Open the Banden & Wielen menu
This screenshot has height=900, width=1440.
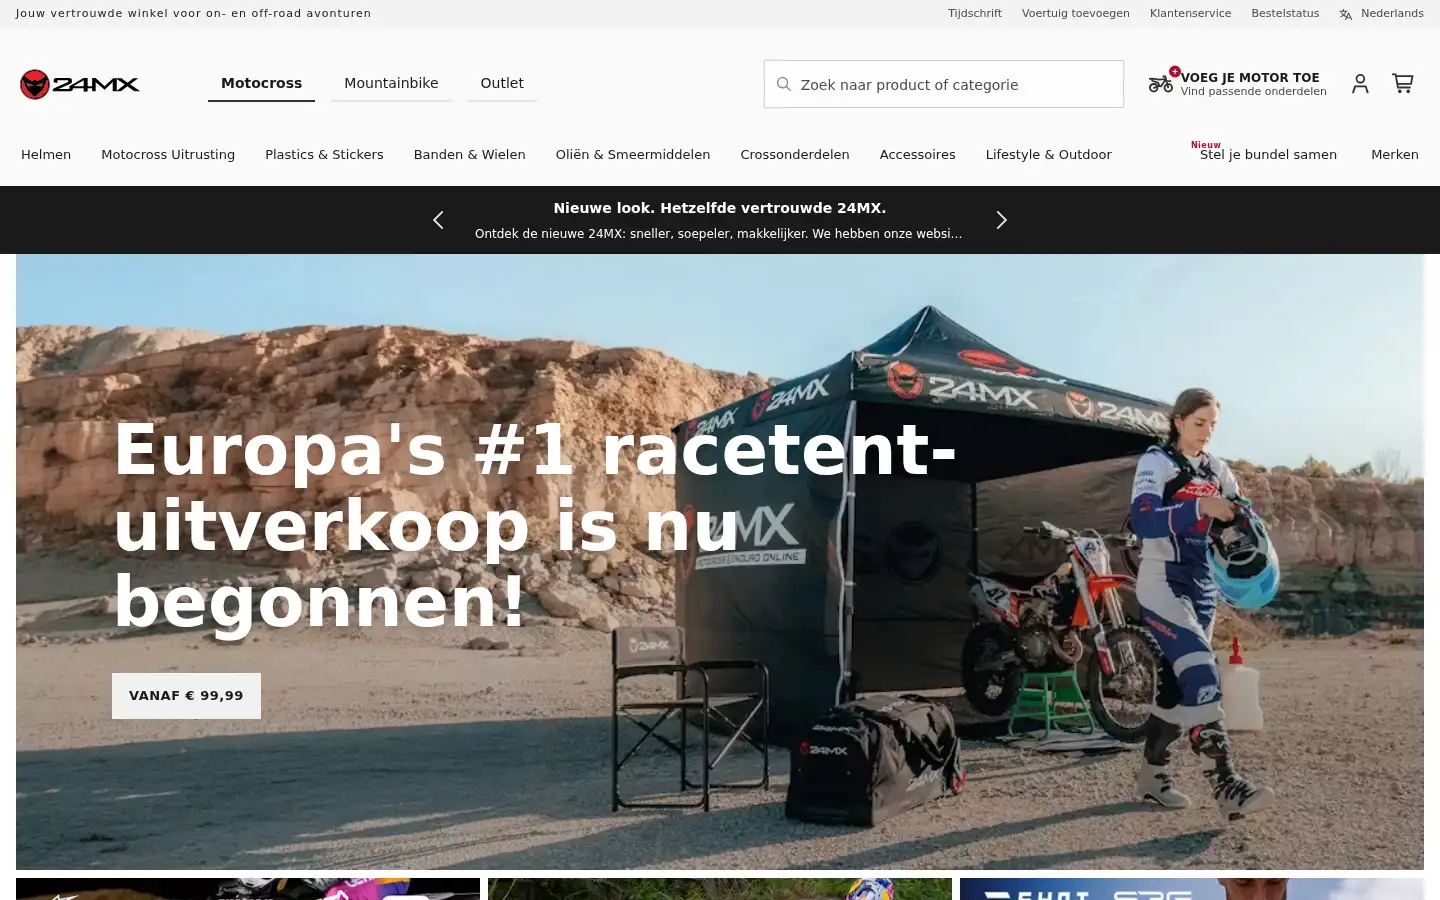tap(469, 155)
